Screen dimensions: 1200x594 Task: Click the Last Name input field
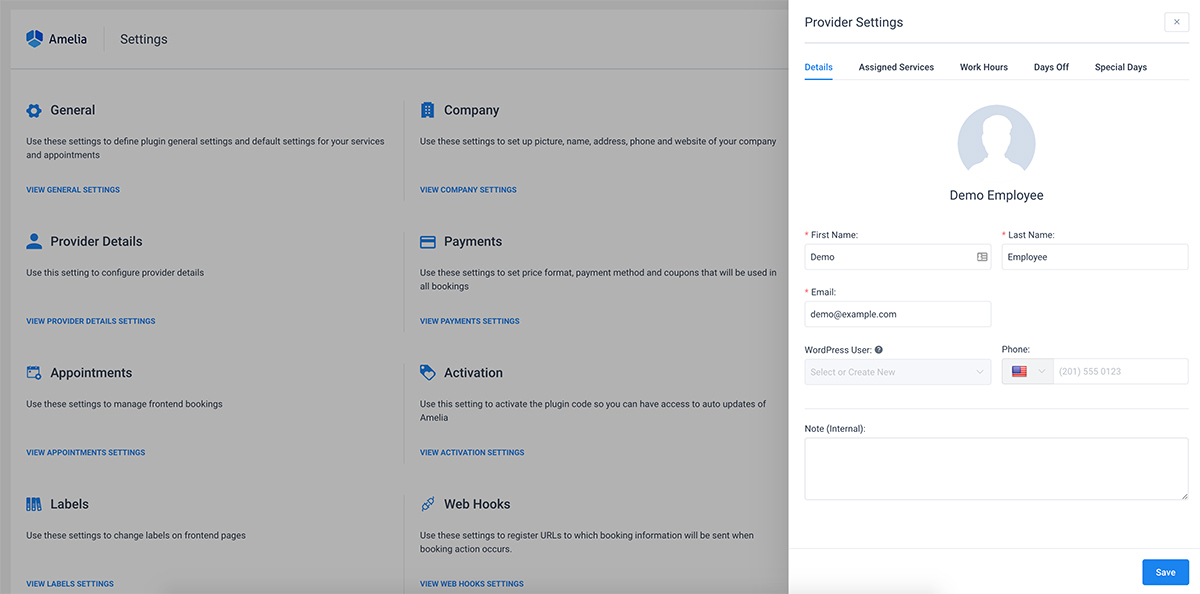coord(1095,257)
